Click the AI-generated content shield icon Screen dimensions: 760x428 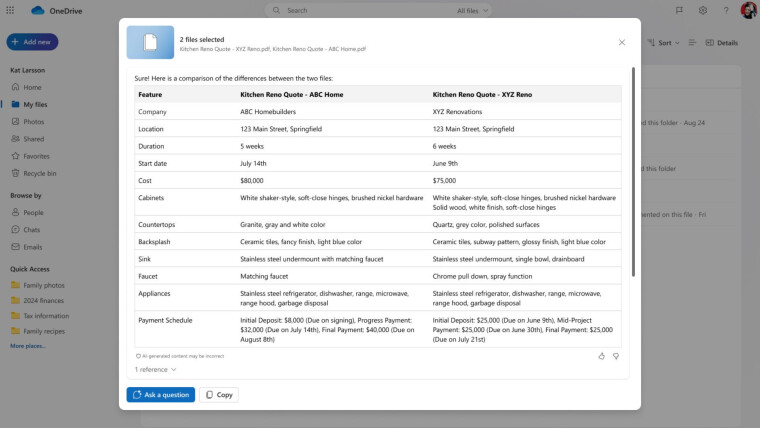pyautogui.click(x=138, y=356)
